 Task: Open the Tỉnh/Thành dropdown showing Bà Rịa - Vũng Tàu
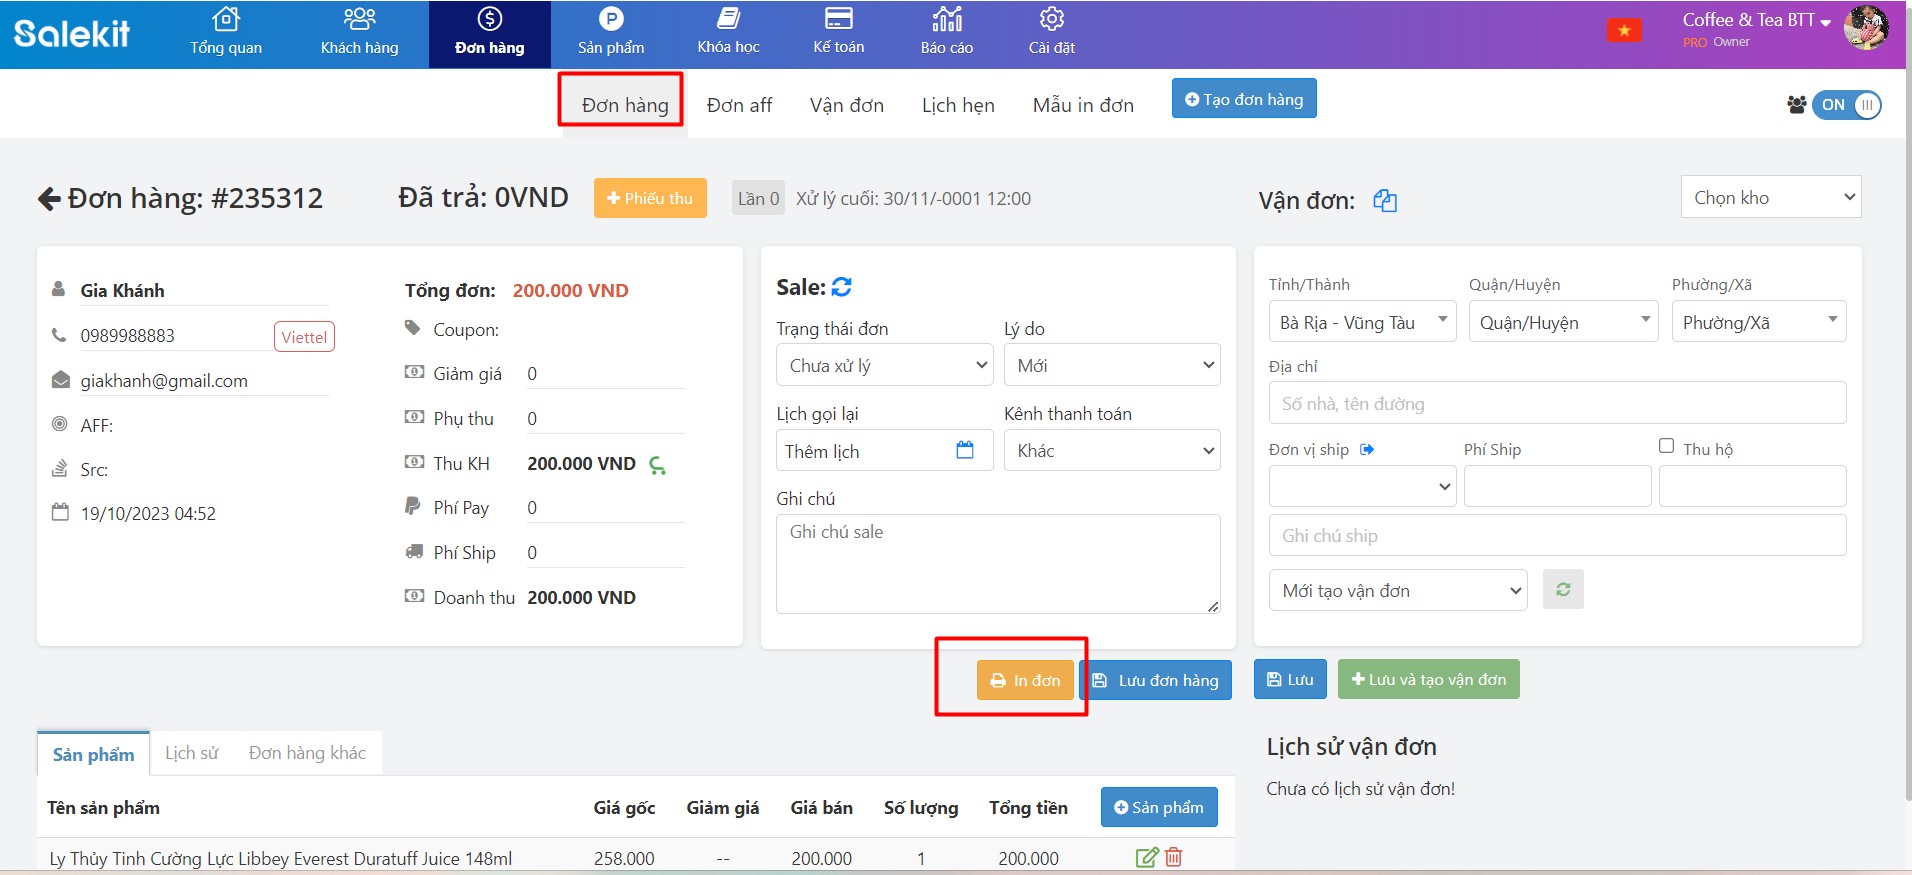point(1362,323)
